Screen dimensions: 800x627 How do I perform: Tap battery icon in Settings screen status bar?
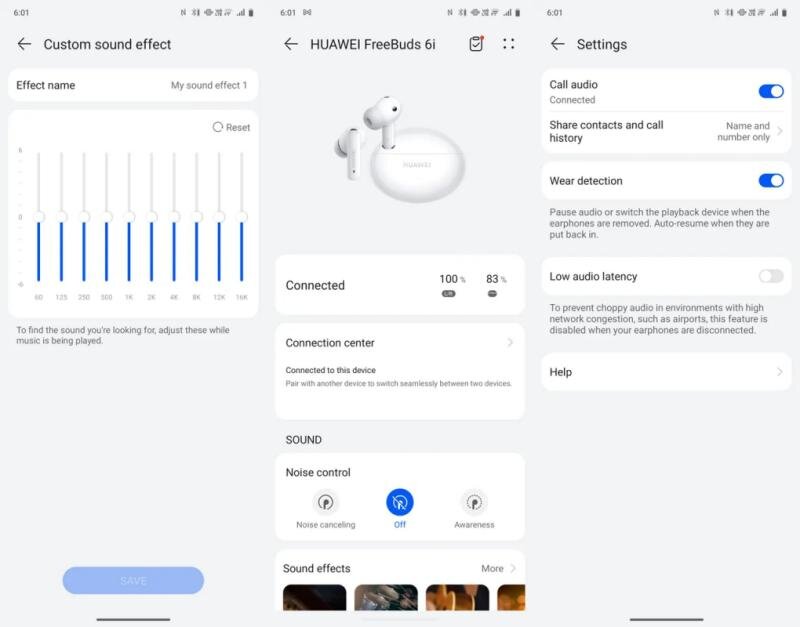point(784,13)
